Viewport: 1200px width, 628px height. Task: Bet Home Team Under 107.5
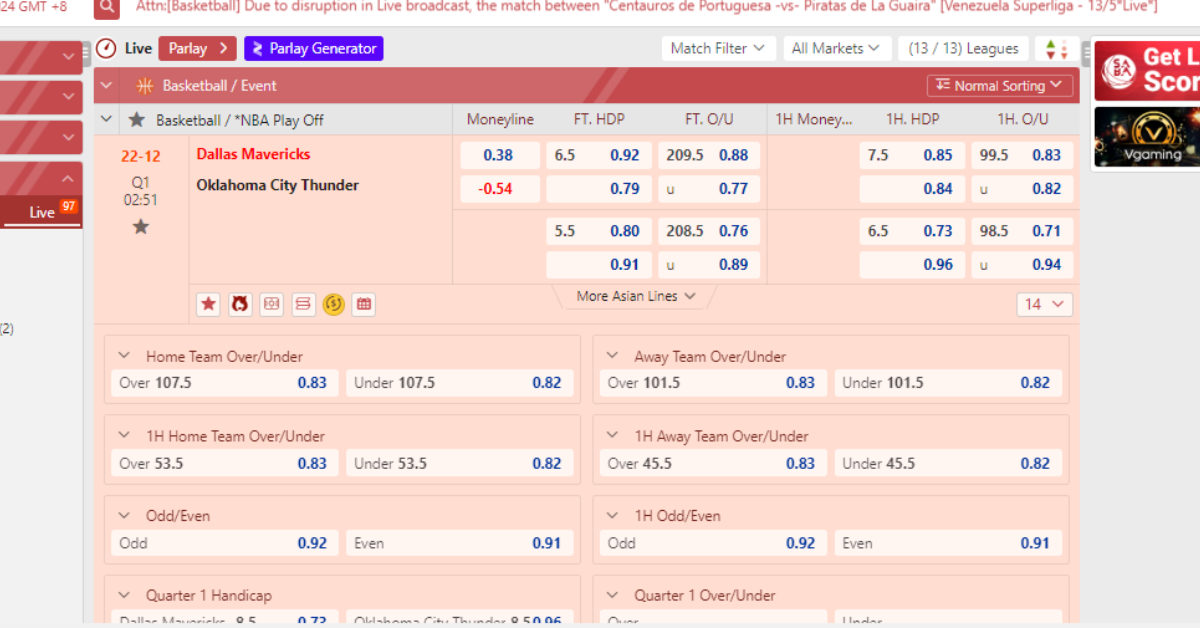pyautogui.click(x=460, y=383)
